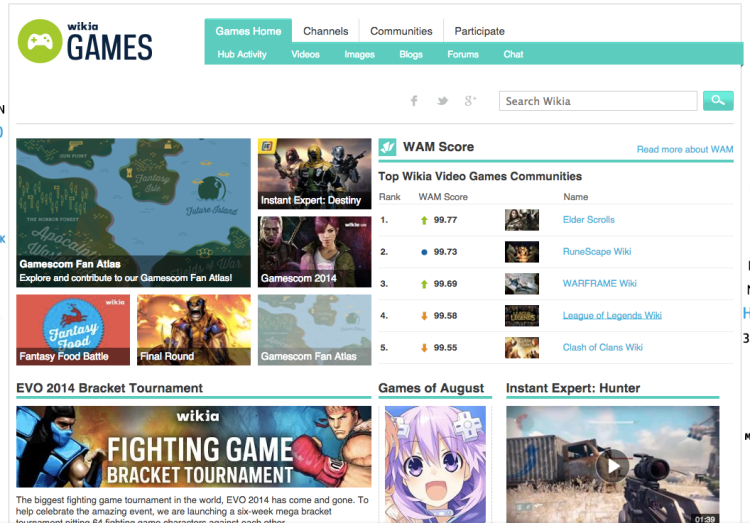Image resolution: width=750 pixels, height=523 pixels.
Task: Switch to the Games Home tab
Action: coord(248,31)
